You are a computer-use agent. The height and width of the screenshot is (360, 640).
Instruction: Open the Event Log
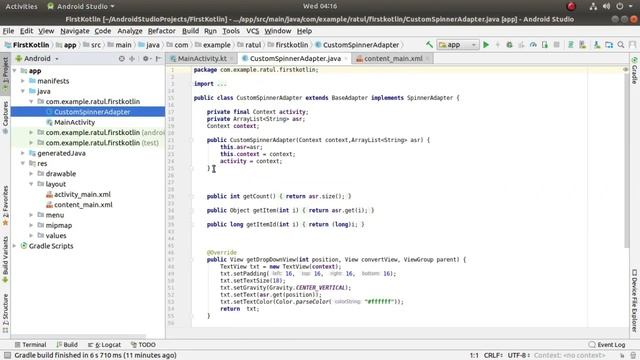pos(607,344)
